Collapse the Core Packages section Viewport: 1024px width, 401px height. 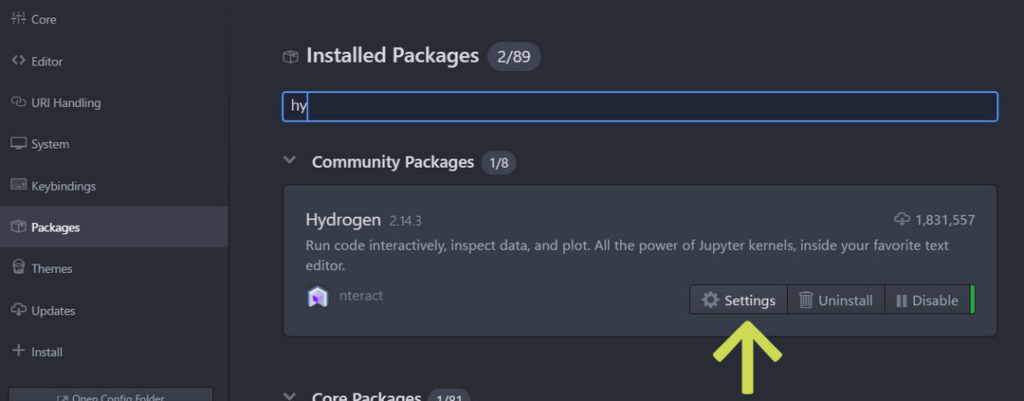pyautogui.click(x=289, y=396)
